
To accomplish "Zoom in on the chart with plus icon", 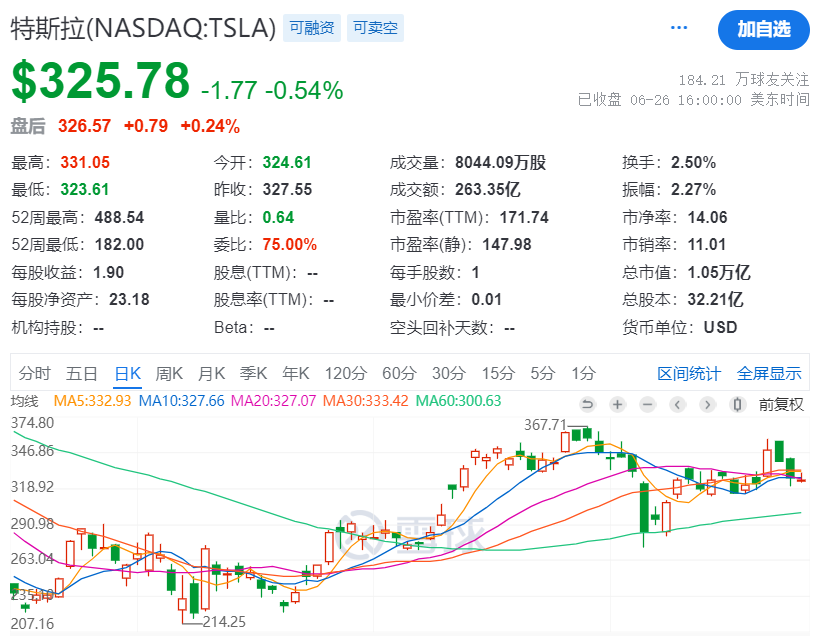I will coord(617,405).
